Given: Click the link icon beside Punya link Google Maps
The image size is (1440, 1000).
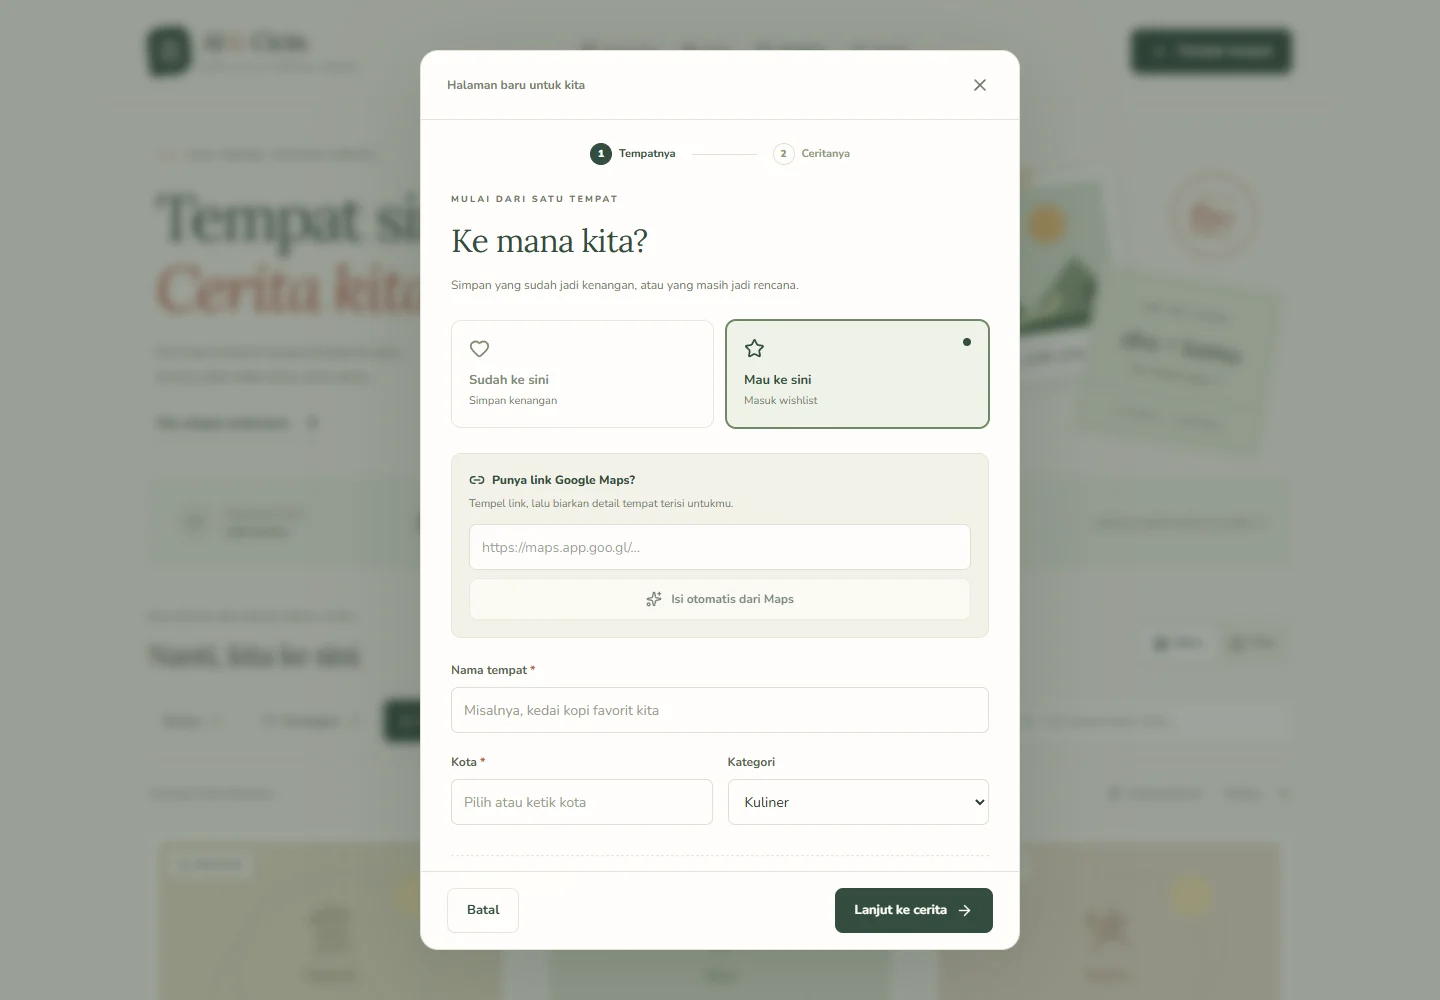Looking at the screenshot, I should tap(477, 480).
